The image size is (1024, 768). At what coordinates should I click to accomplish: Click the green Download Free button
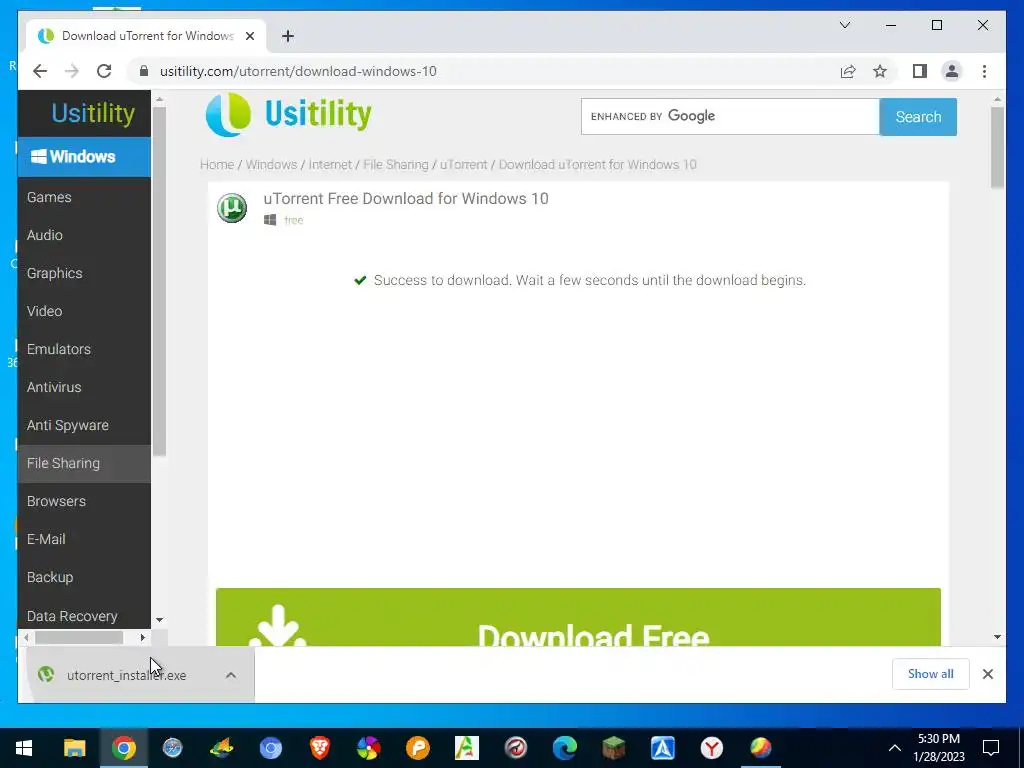pyautogui.click(x=578, y=617)
